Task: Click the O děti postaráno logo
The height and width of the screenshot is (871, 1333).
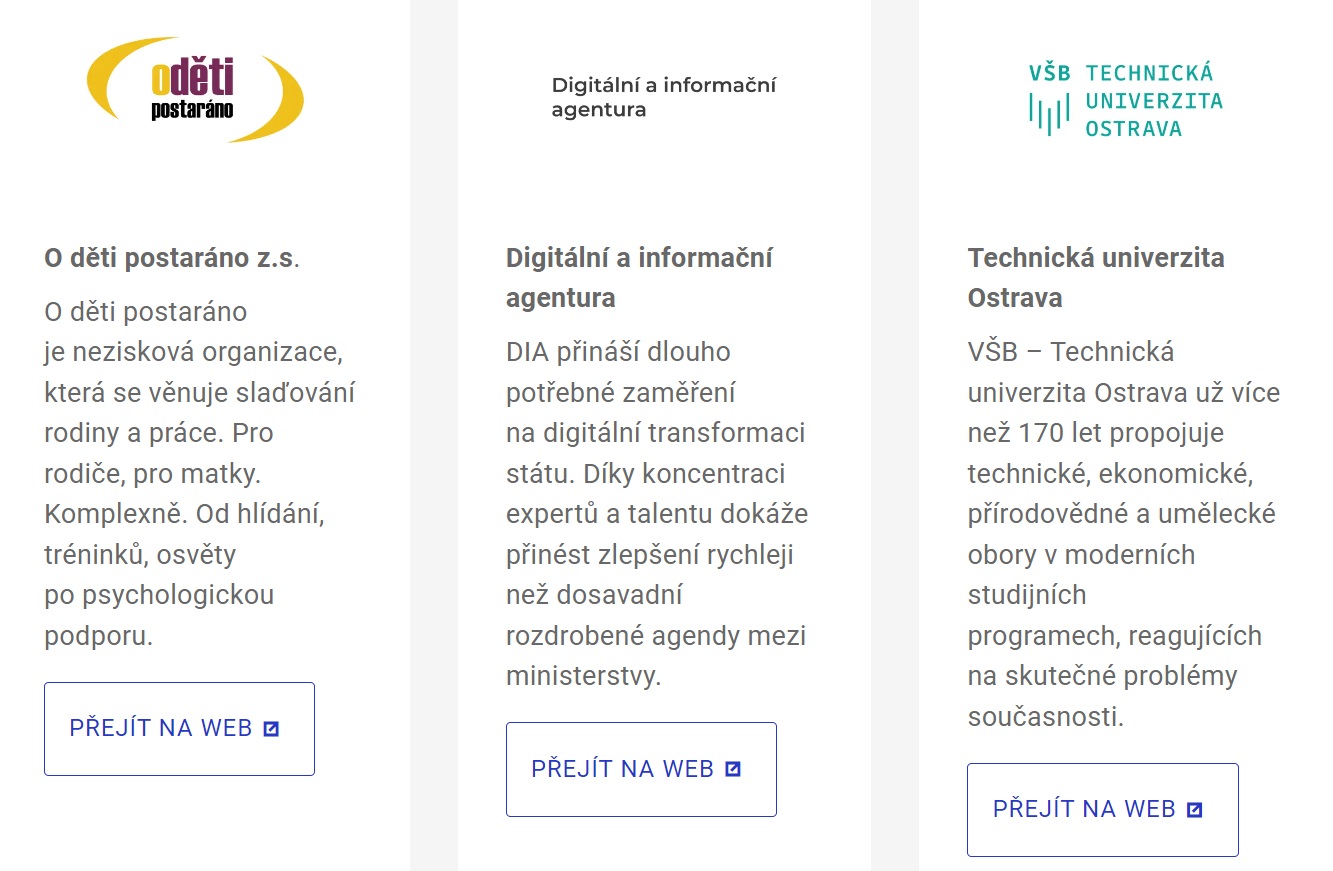Action: pyautogui.click(x=195, y=90)
